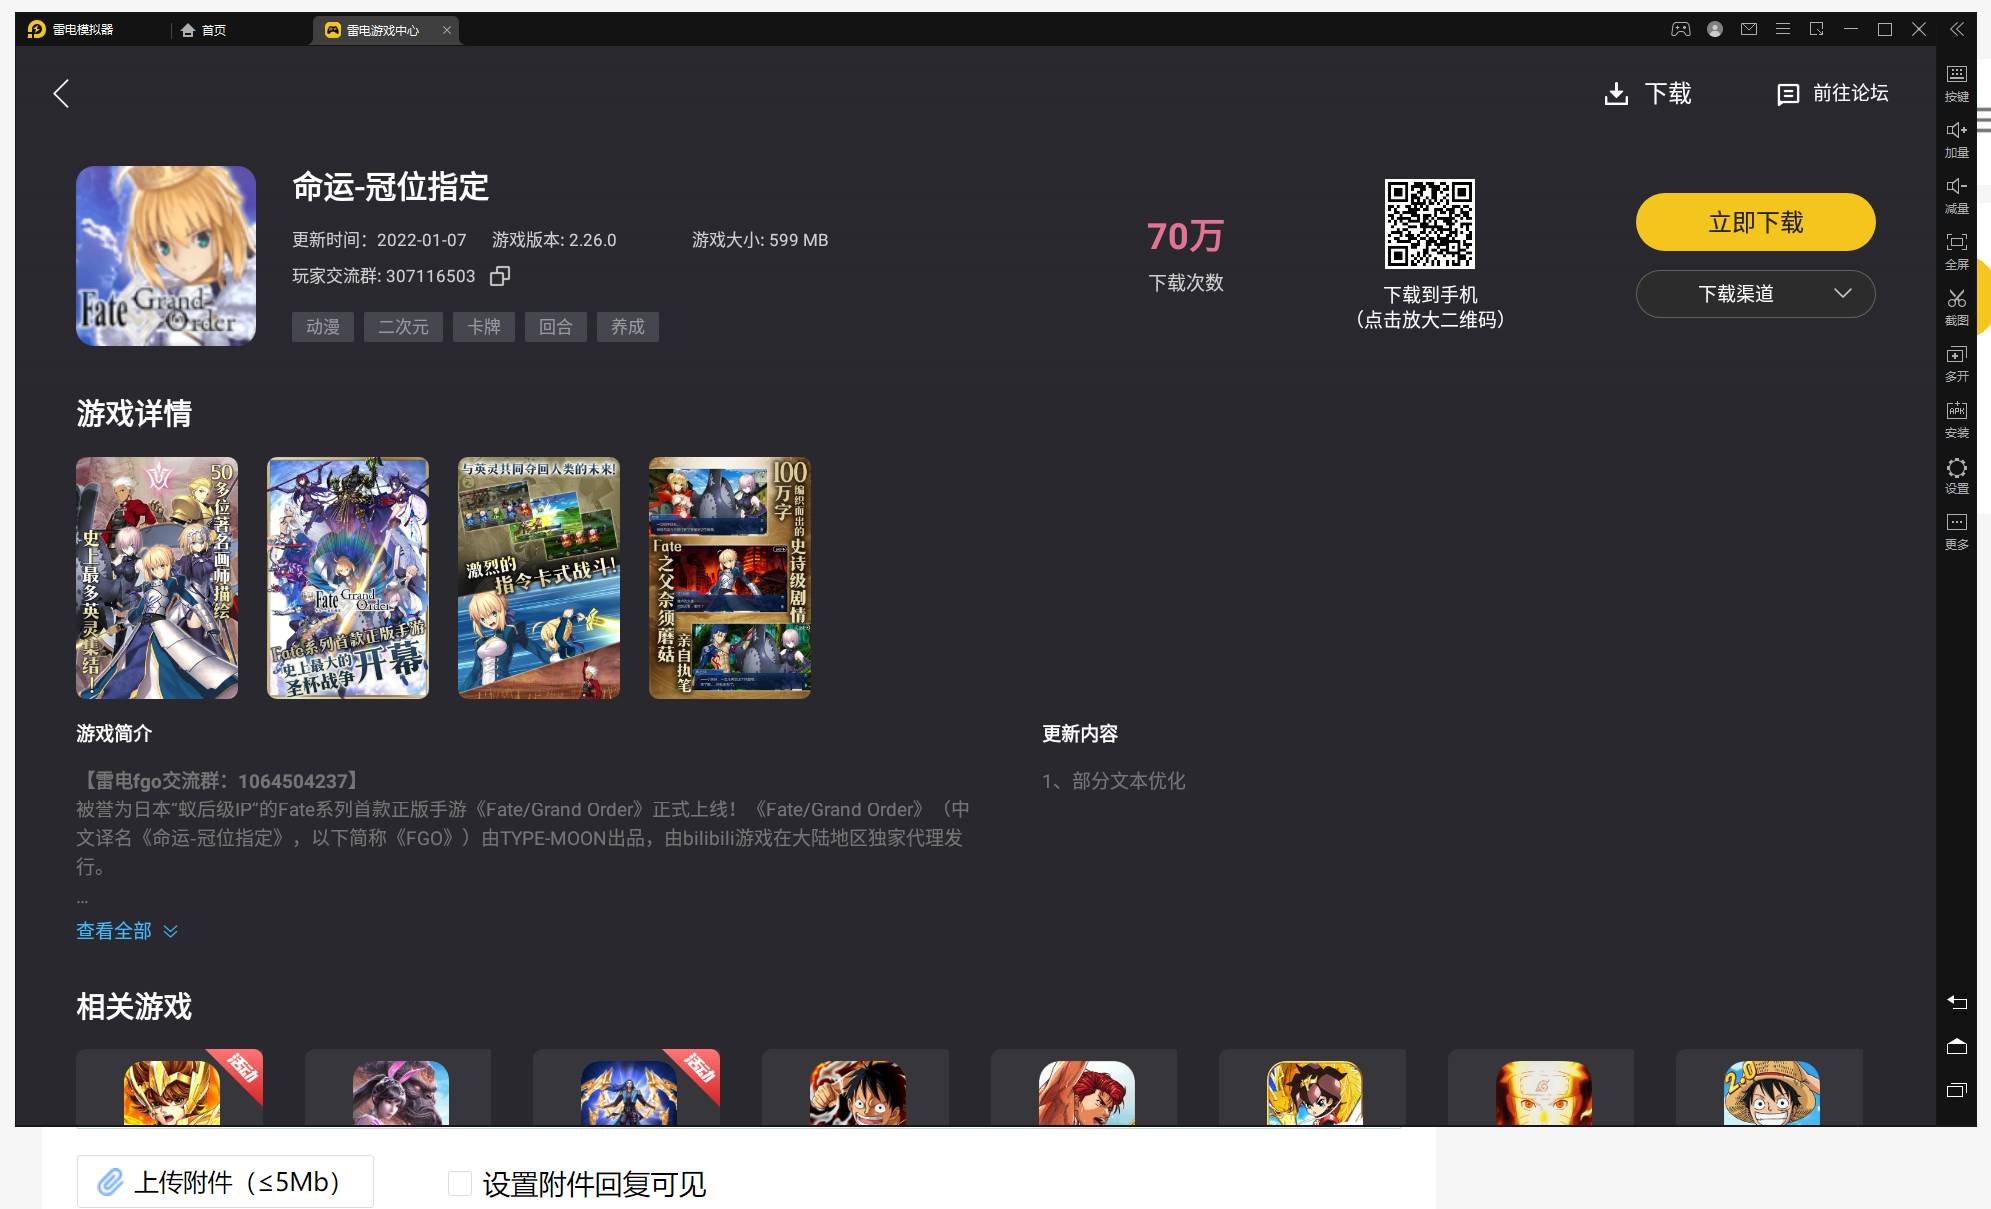Enlarge the download QR code
This screenshot has height=1209, width=1991.
pyautogui.click(x=1429, y=224)
